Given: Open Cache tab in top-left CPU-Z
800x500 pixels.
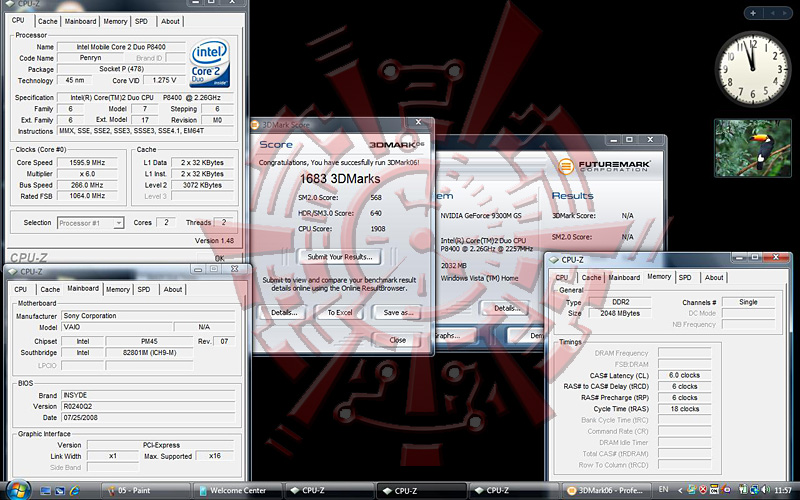Looking at the screenshot, I should click(x=47, y=21).
